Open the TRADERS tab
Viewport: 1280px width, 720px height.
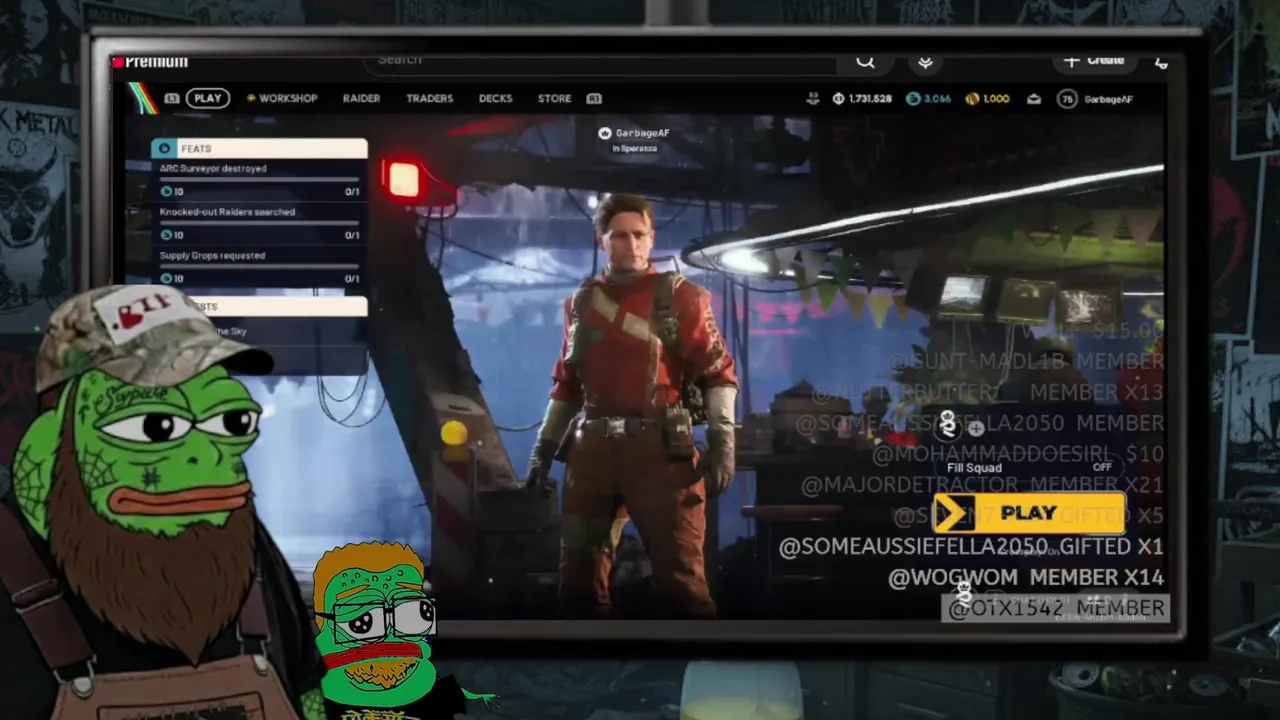(429, 98)
